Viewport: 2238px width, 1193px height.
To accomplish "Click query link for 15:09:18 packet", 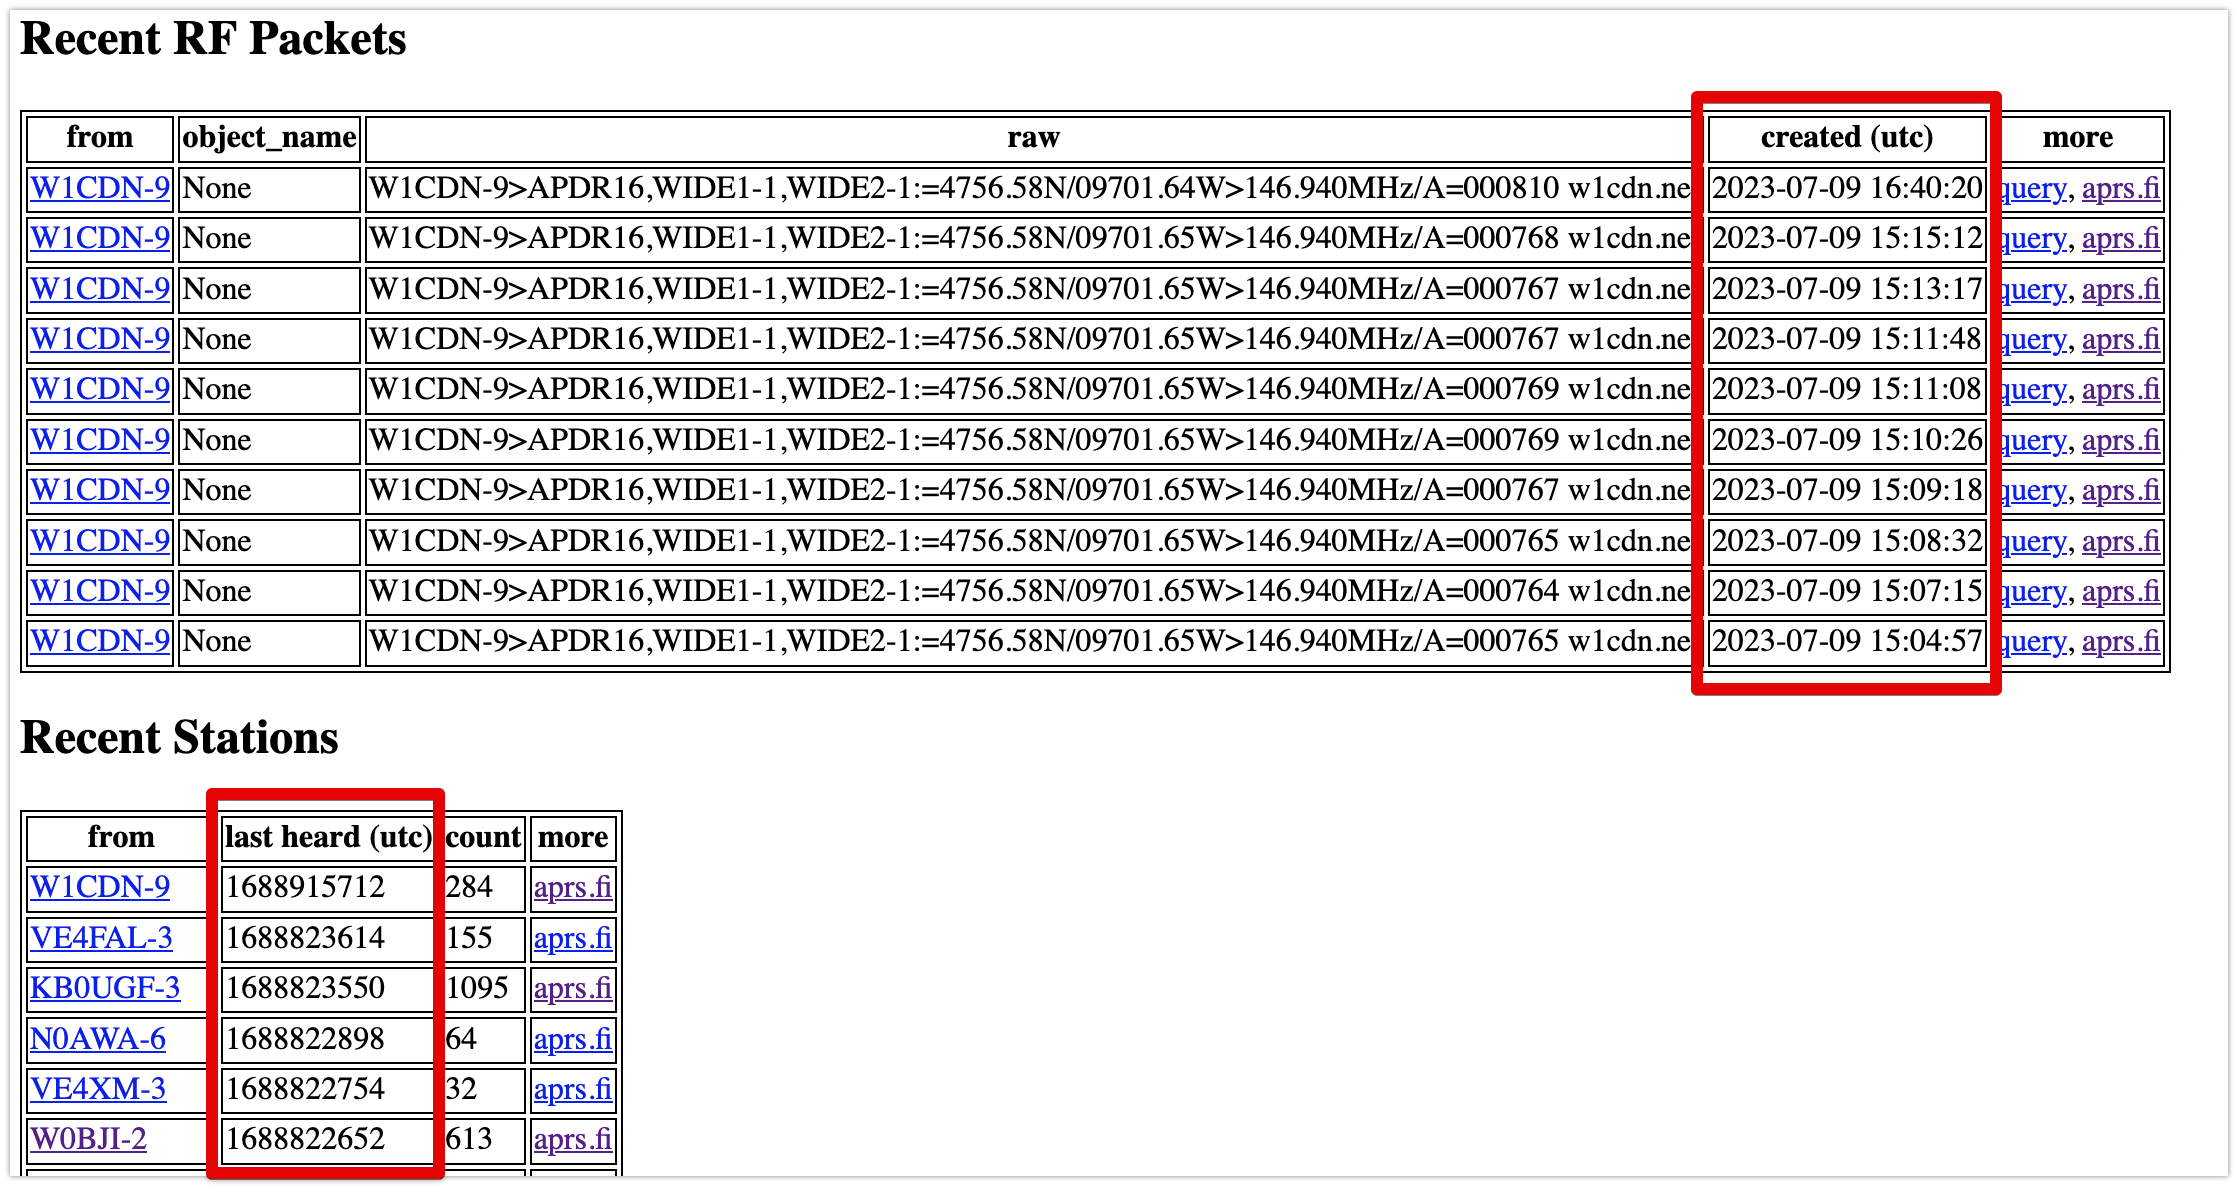I will pos(2035,490).
